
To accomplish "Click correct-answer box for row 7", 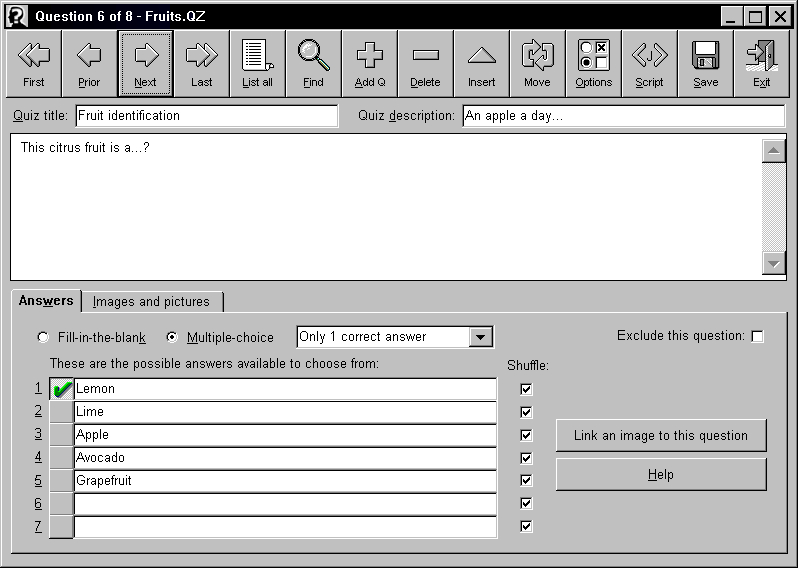I will click(62, 526).
